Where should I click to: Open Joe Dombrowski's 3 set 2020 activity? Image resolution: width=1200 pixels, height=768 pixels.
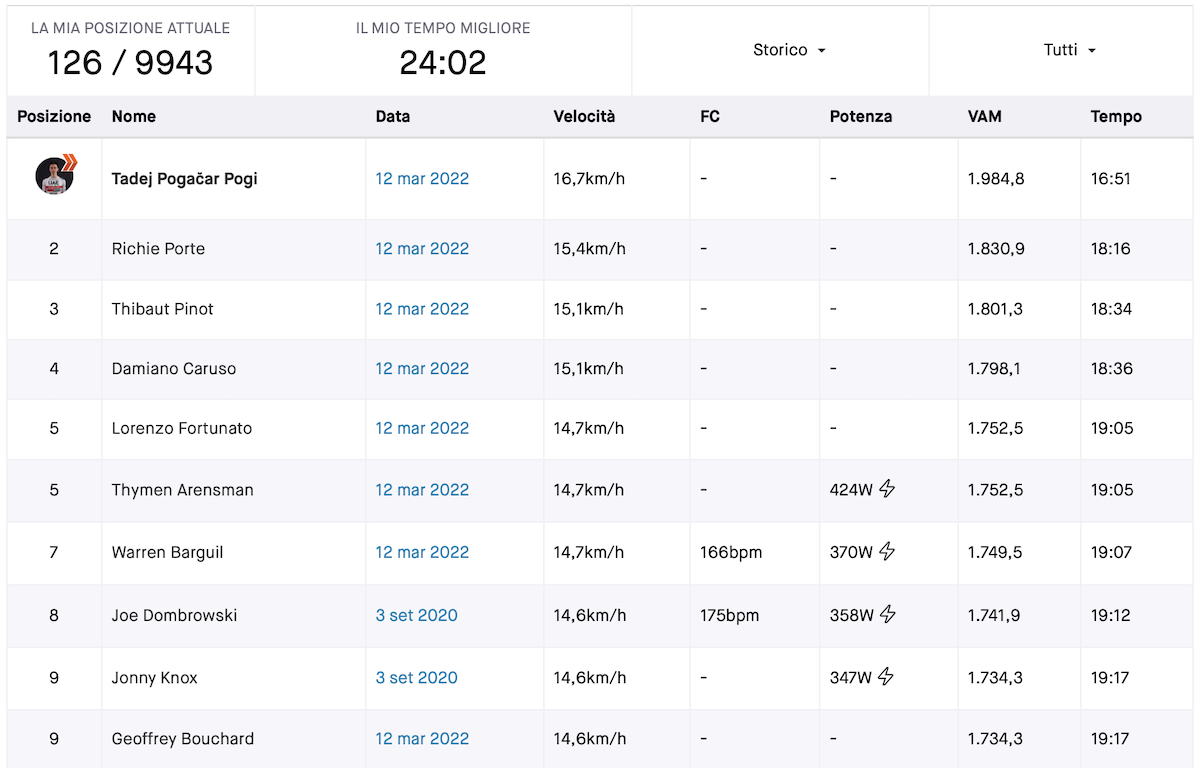point(416,615)
